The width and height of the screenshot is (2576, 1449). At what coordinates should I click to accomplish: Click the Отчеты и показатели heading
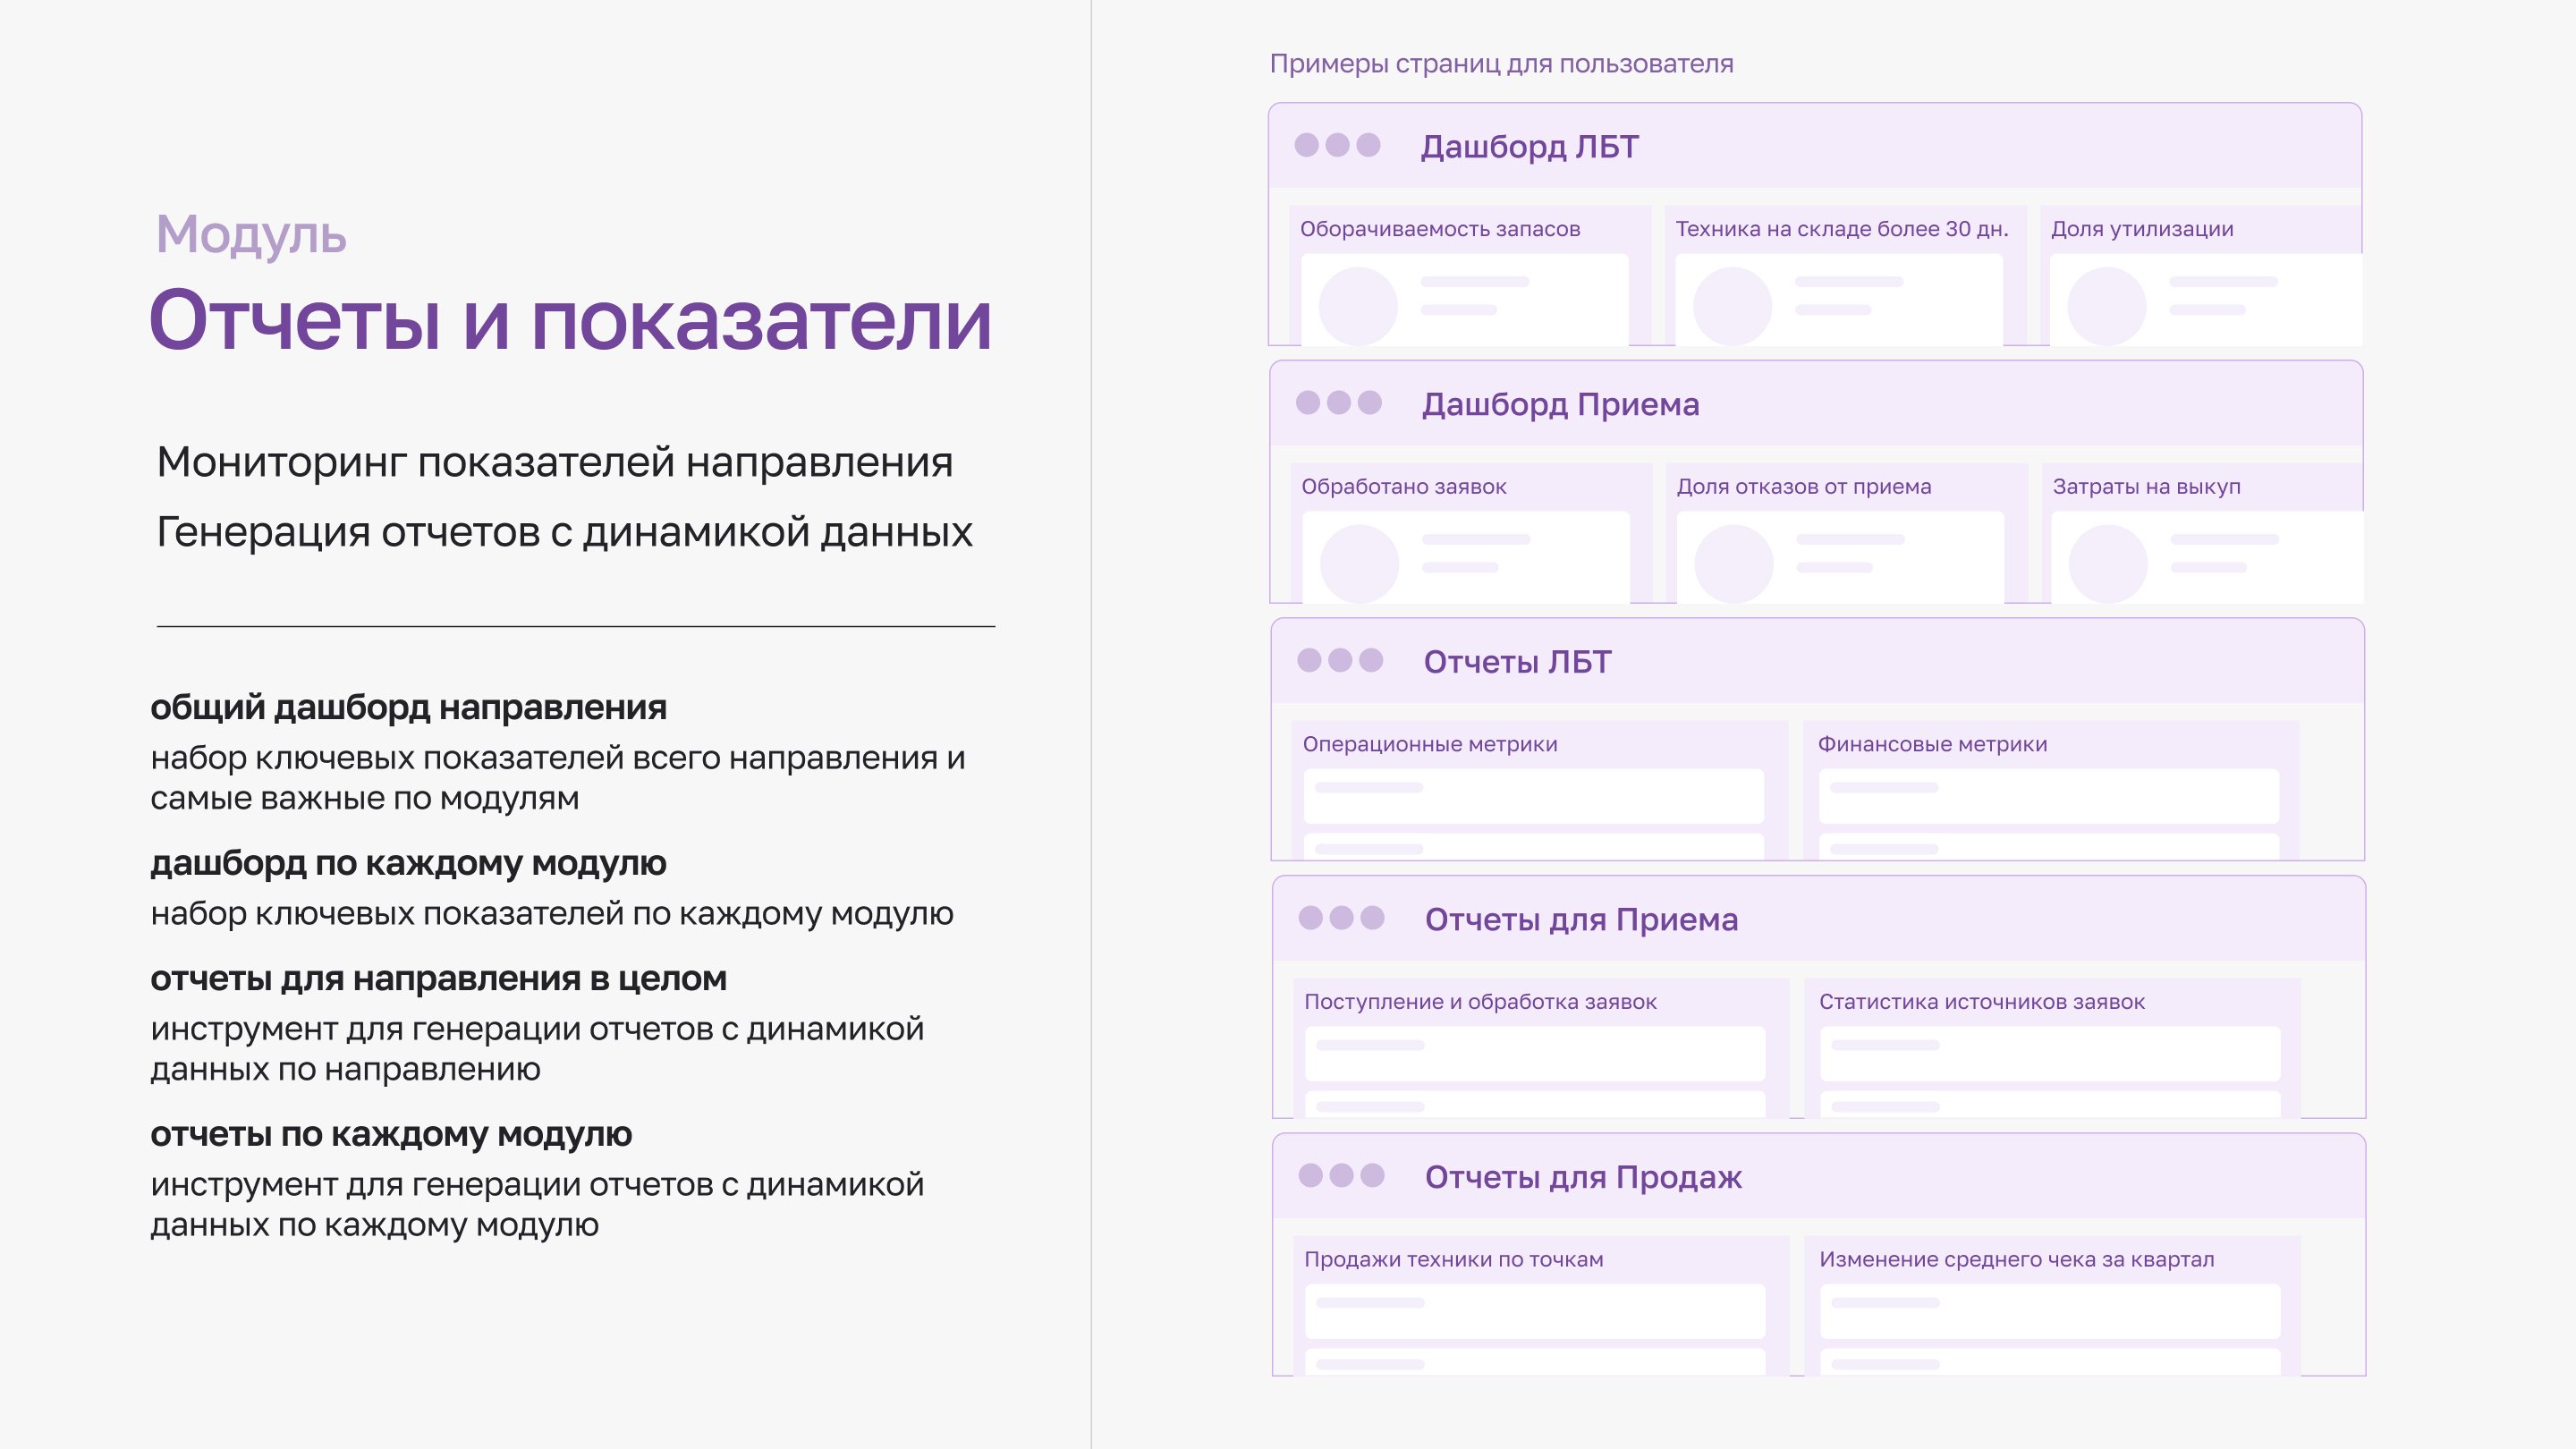570,320
